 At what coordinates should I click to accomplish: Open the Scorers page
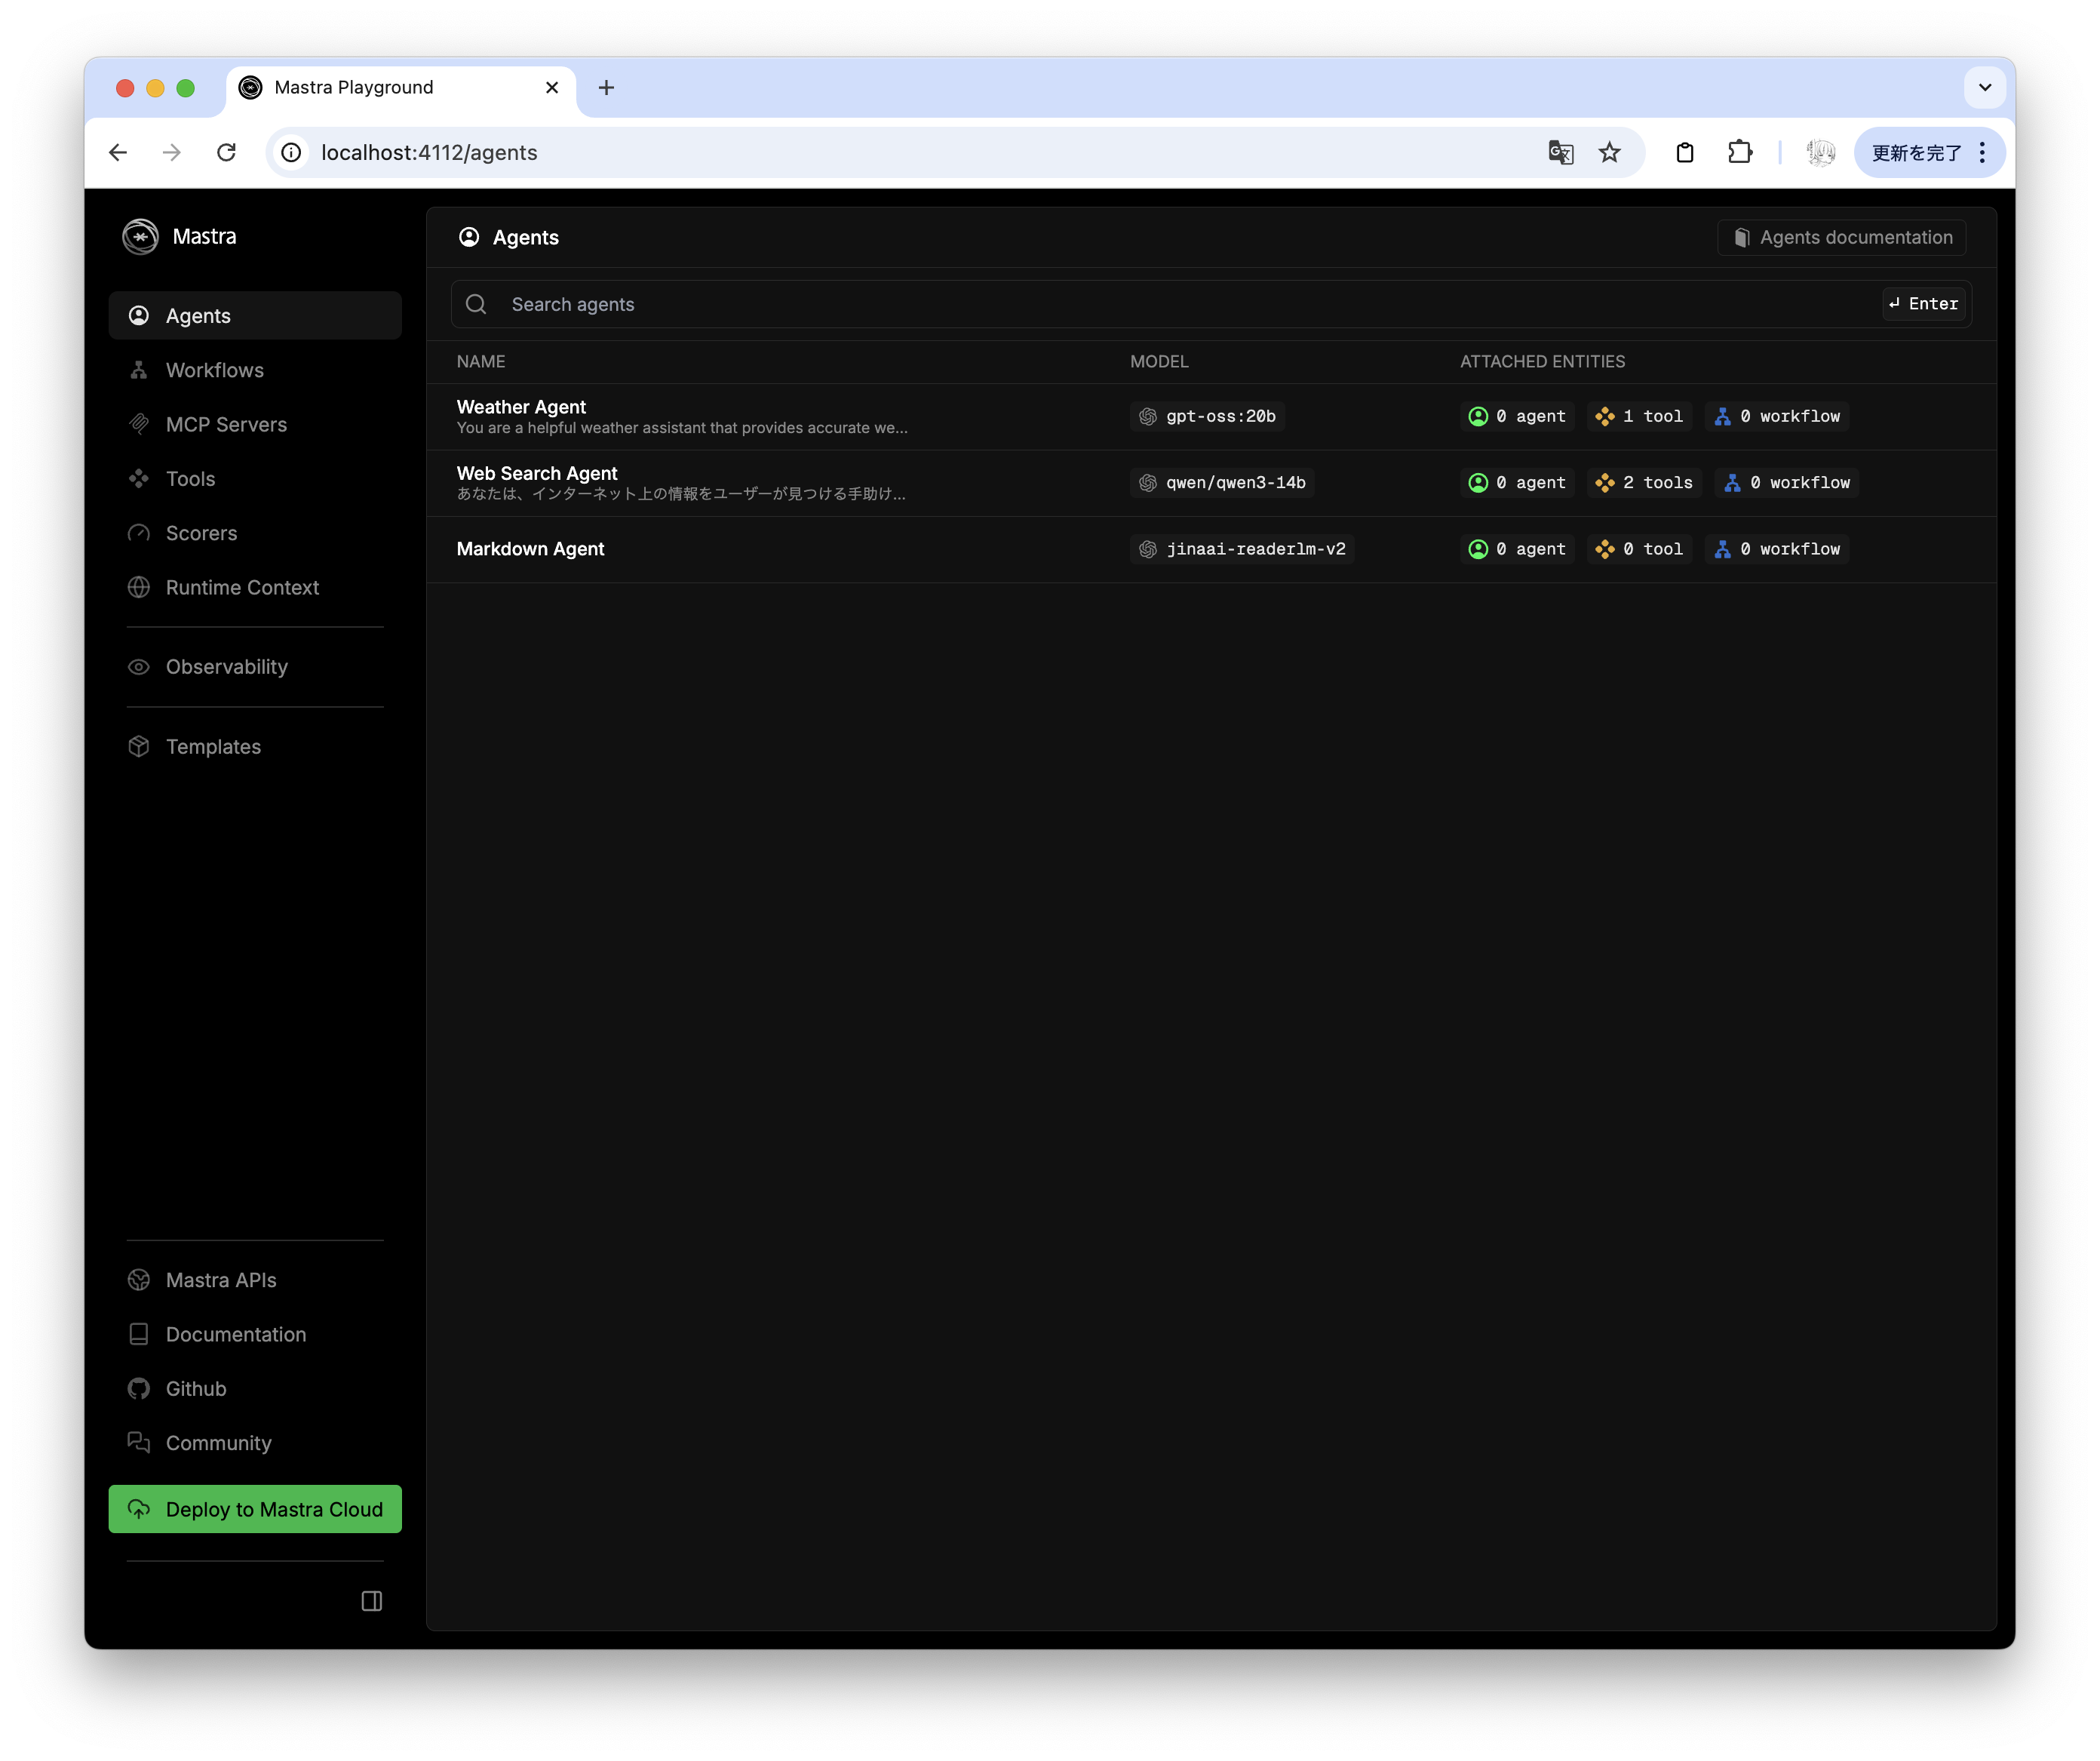(x=201, y=533)
